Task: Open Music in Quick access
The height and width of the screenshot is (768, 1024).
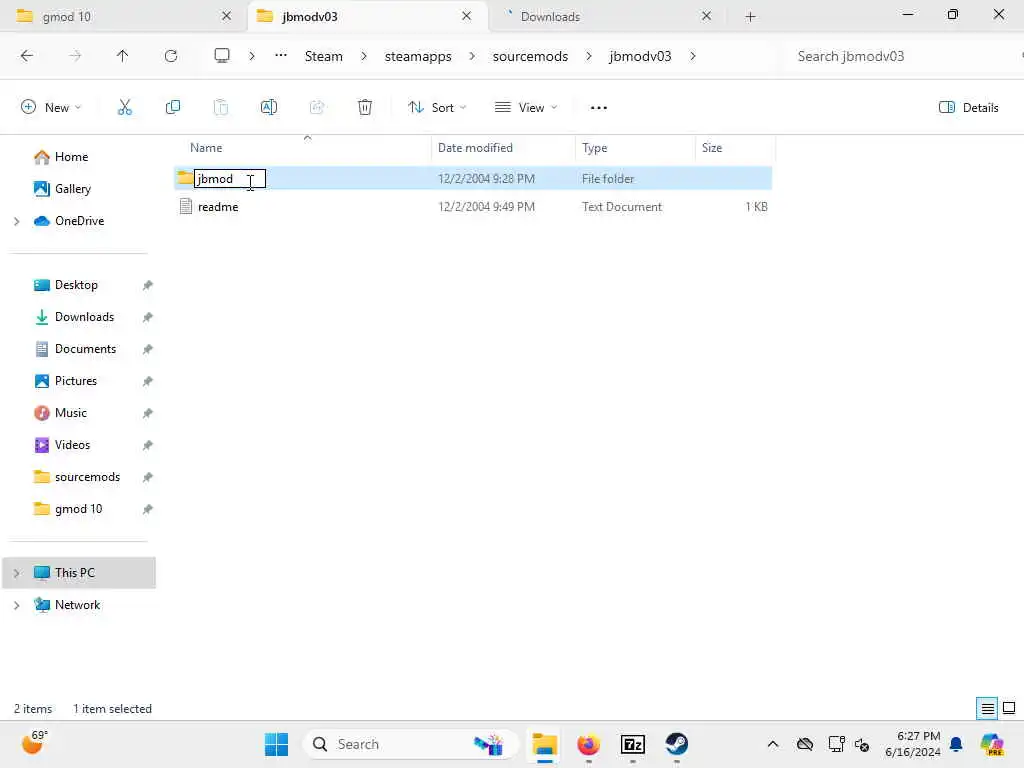Action: 71,413
